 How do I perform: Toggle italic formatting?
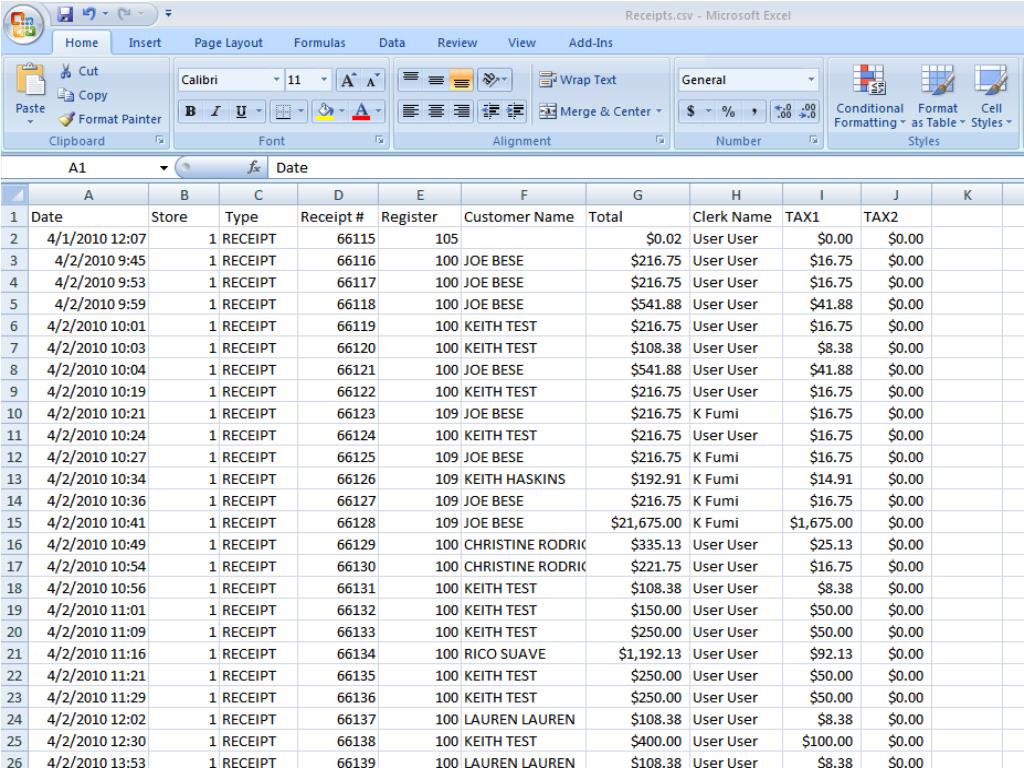pos(216,112)
